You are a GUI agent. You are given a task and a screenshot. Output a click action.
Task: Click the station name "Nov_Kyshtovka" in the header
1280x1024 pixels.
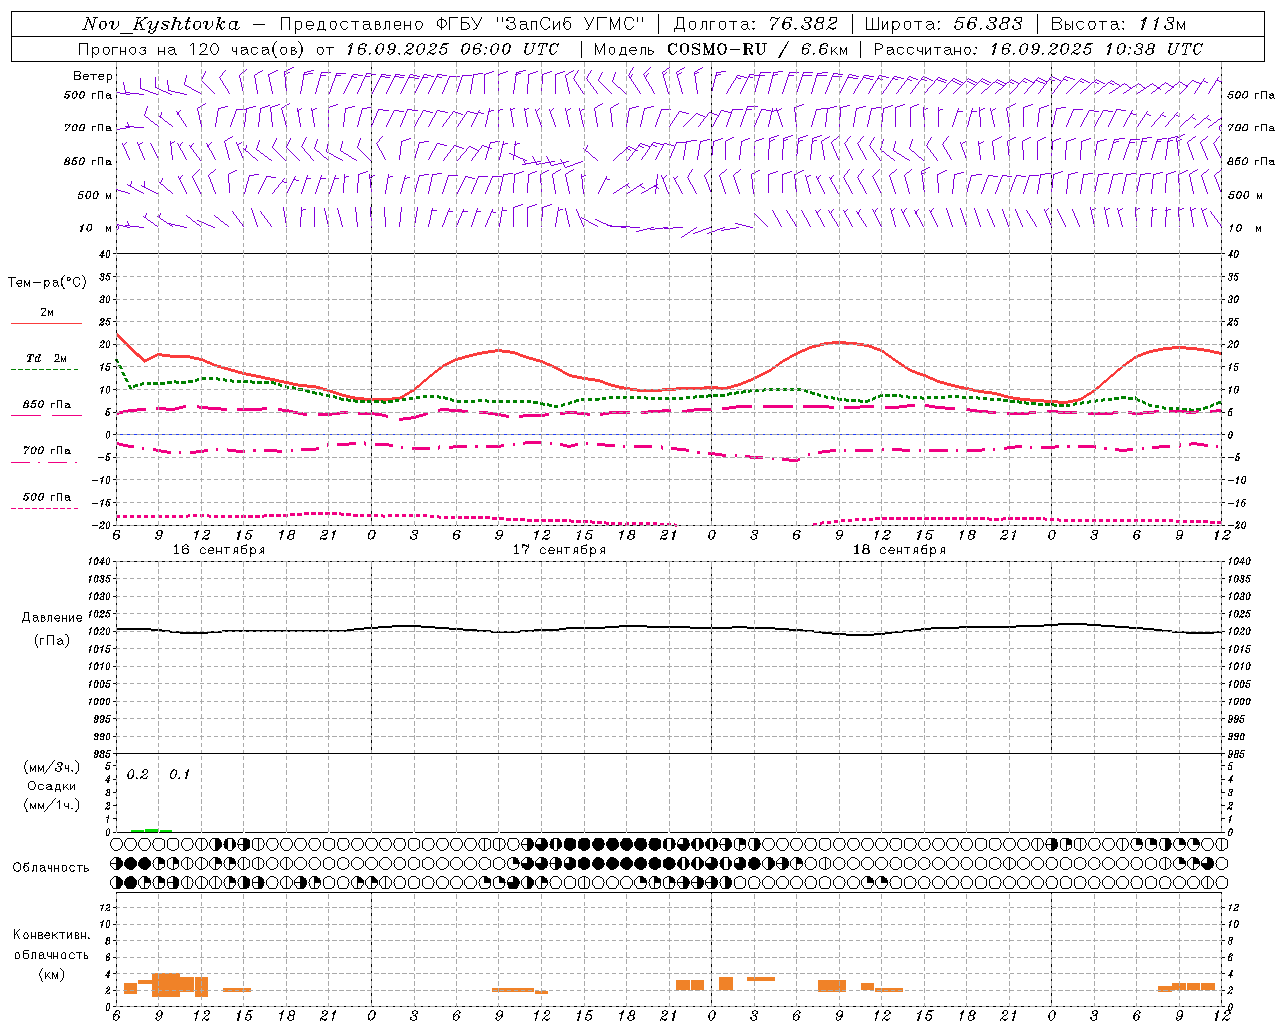click(x=161, y=24)
